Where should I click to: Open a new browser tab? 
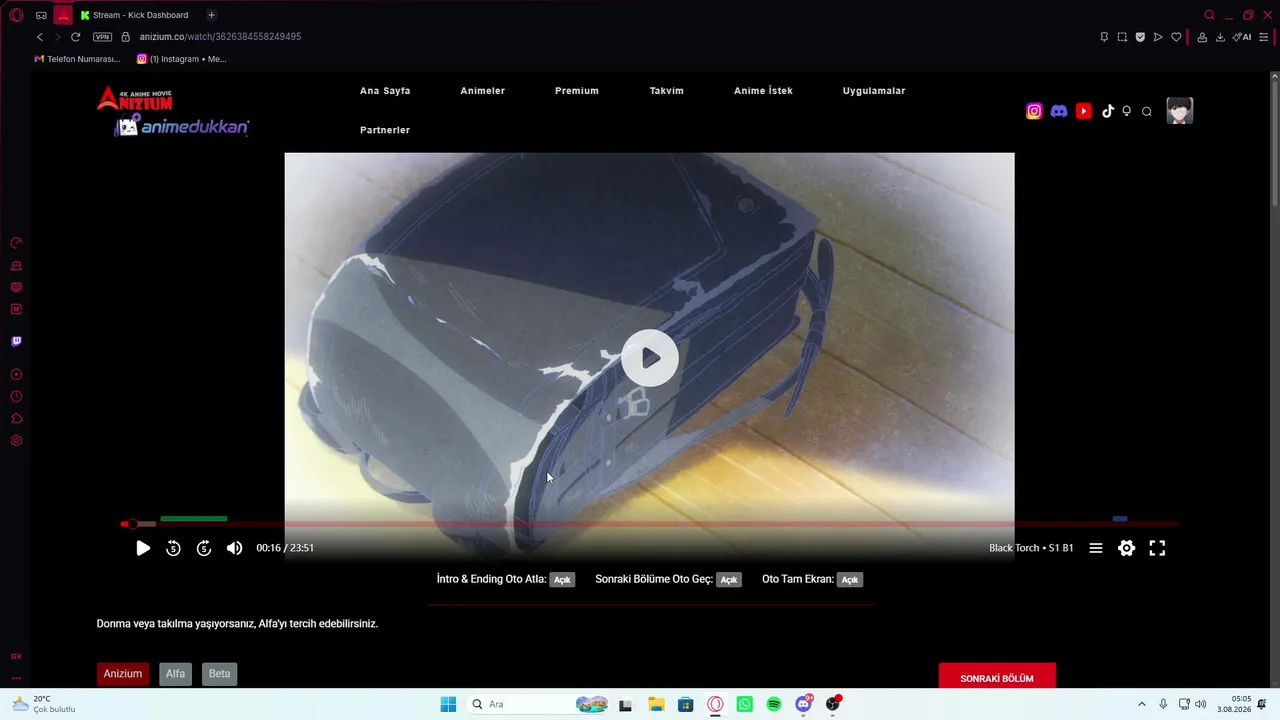(211, 15)
